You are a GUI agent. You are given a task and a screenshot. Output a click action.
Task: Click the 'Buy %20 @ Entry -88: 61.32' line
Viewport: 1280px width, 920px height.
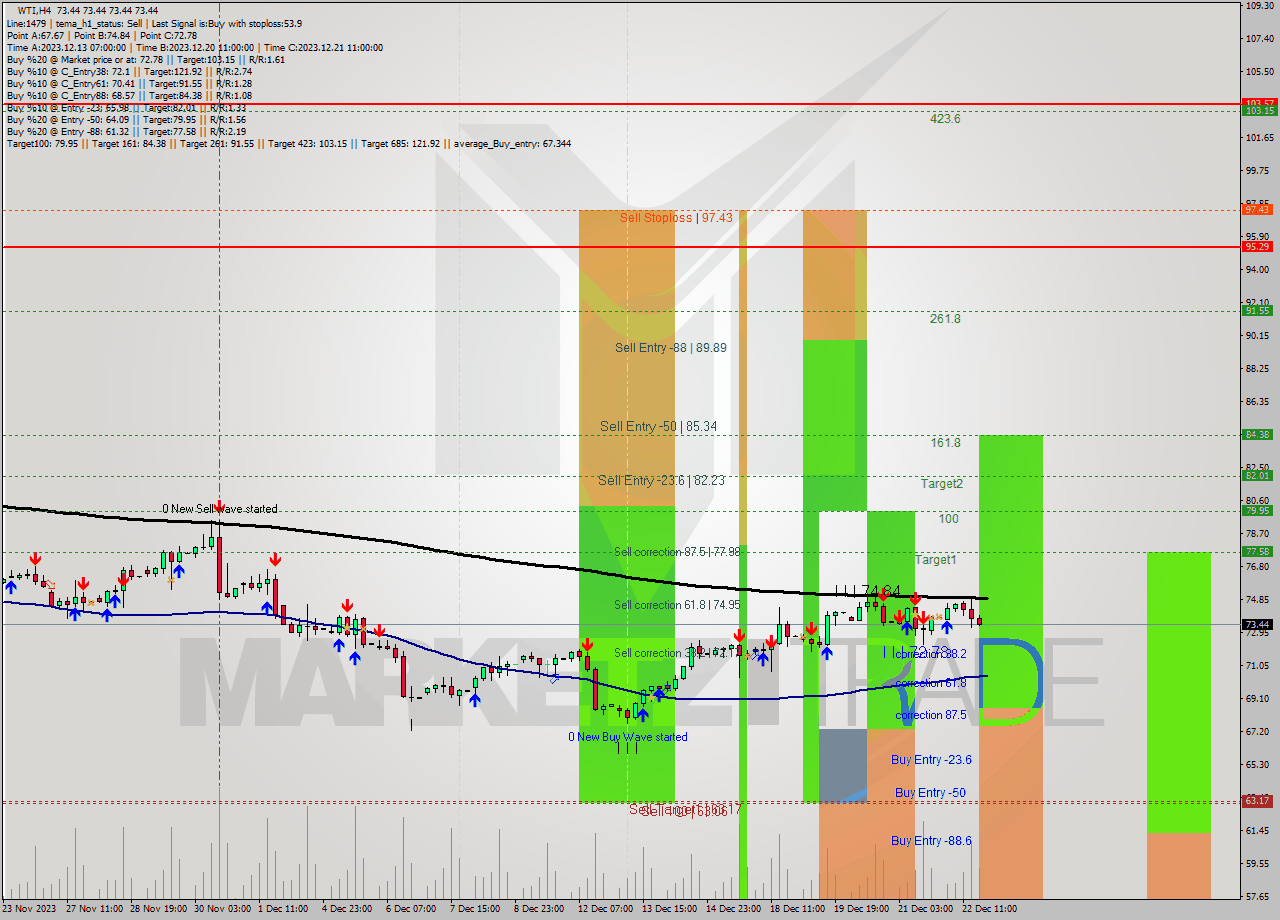pyautogui.click(x=126, y=132)
